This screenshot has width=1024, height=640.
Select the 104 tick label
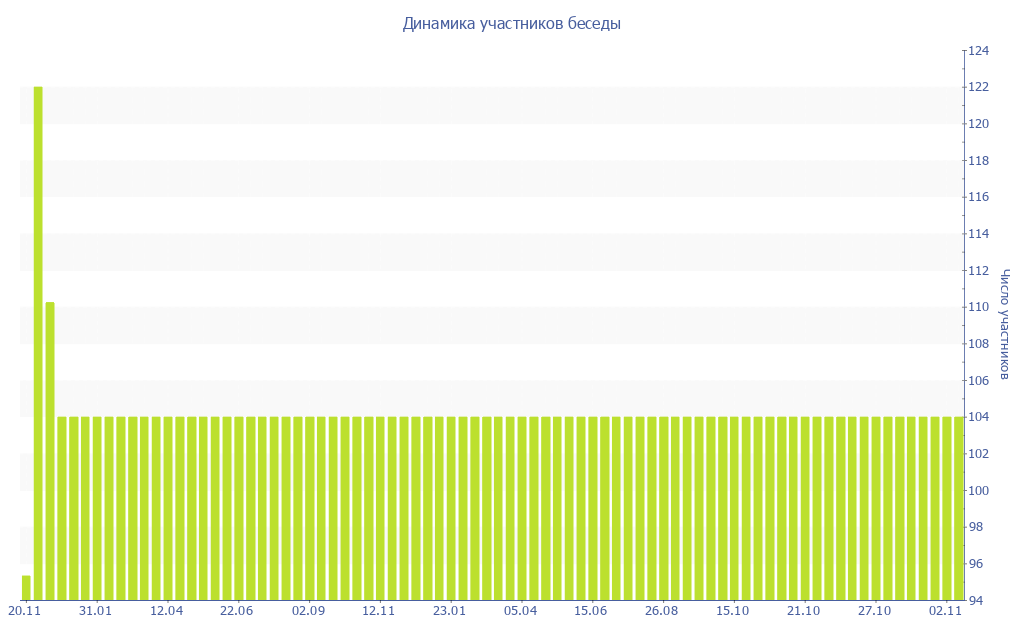(977, 417)
